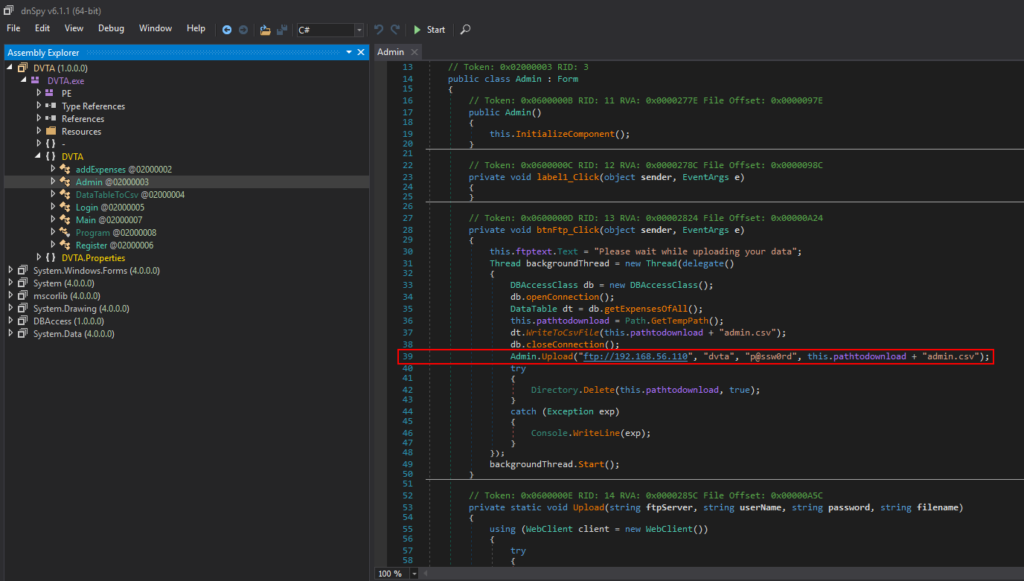Collapse the DVTA namespace node
Screen dimensions: 1024x581
point(36,156)
